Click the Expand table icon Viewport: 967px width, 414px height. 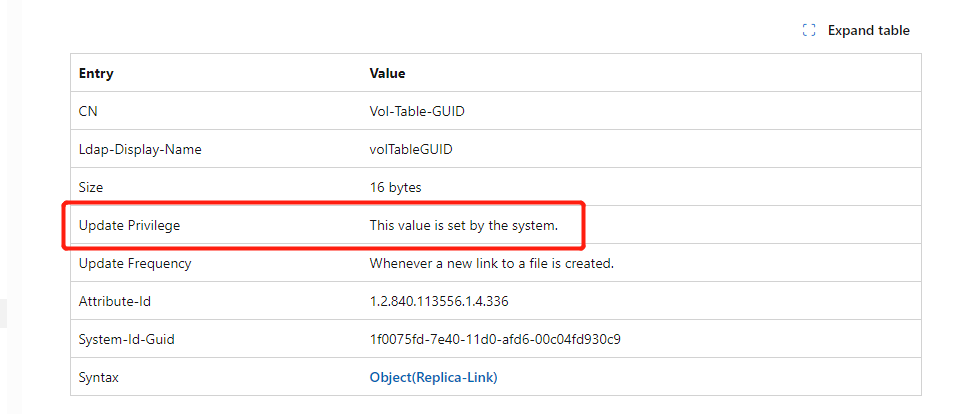point(809,30)
